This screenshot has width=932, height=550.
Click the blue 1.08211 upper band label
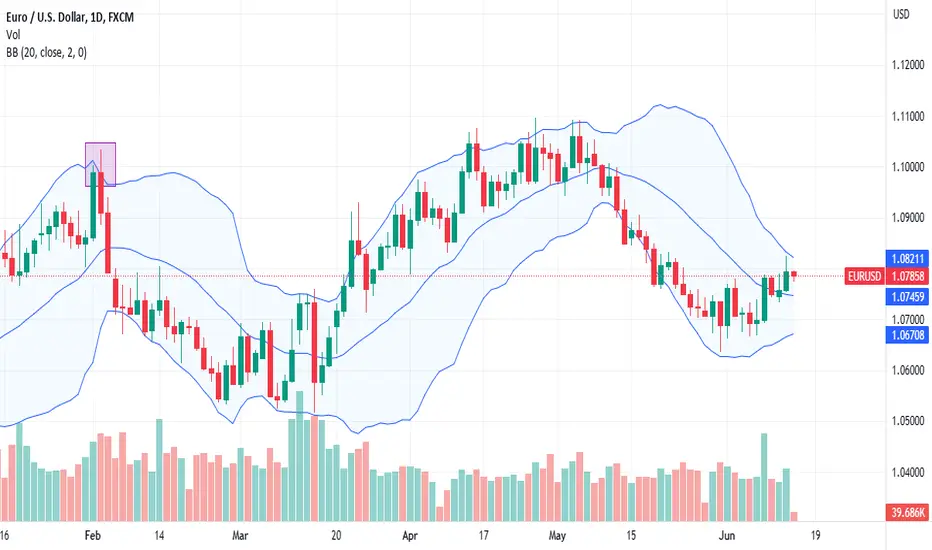coord(908,259)
